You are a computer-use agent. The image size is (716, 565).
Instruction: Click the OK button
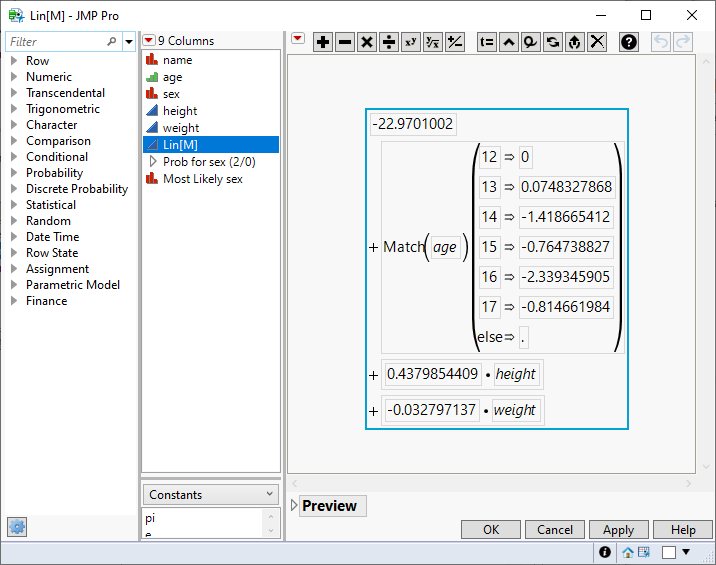pos(491,530)
